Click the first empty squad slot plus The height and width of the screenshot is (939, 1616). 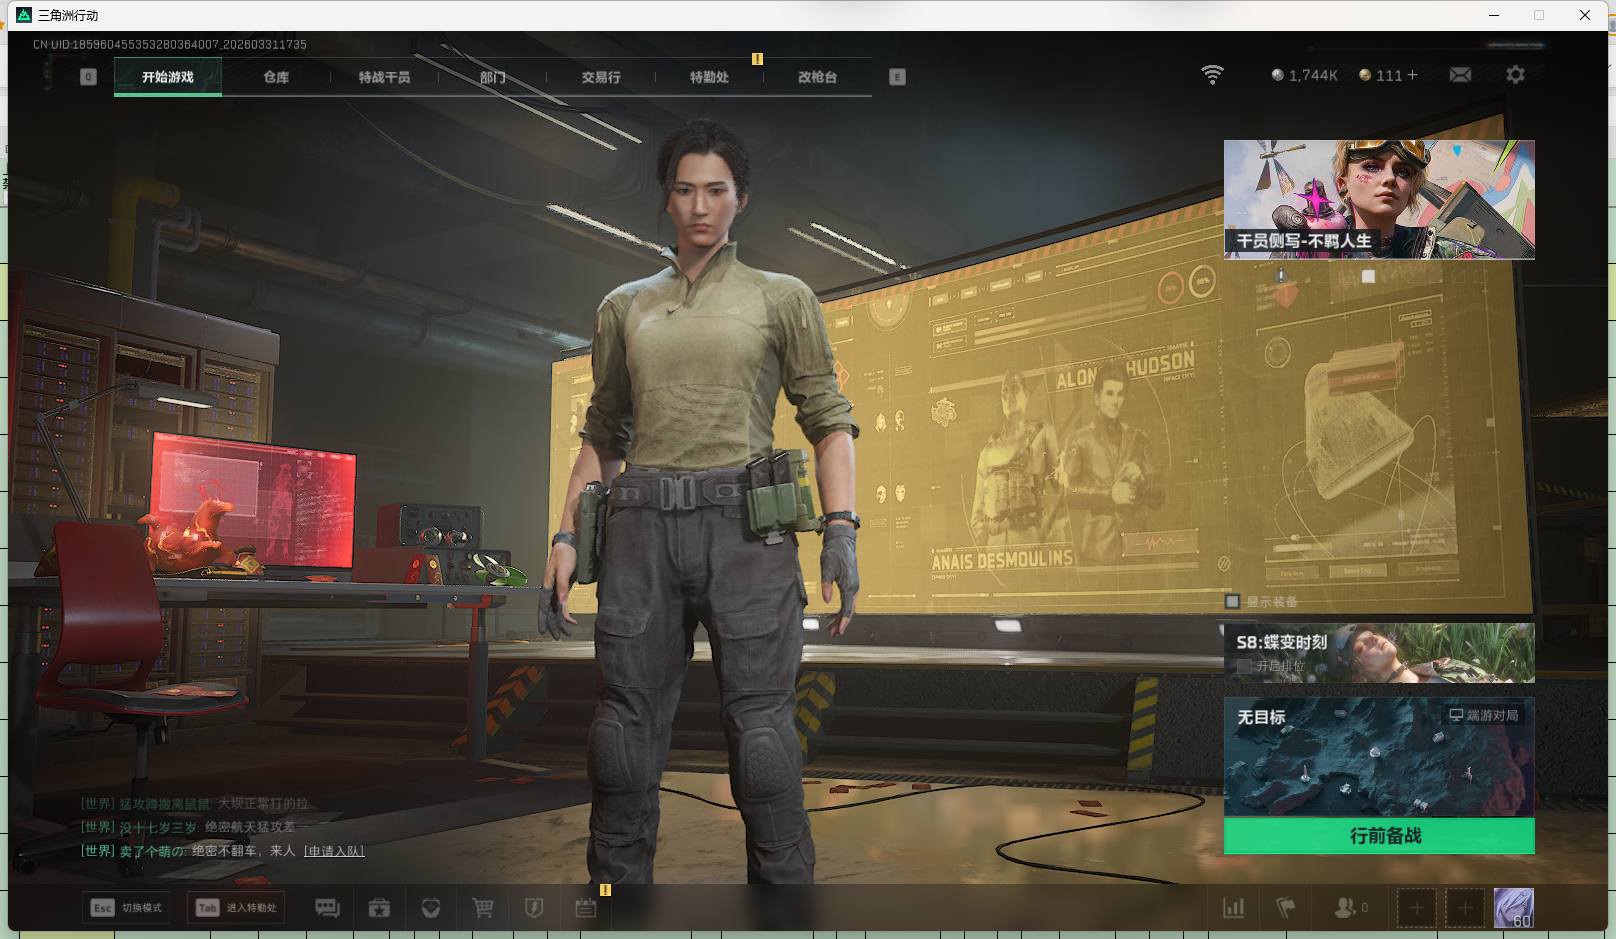click(1416, 908)
